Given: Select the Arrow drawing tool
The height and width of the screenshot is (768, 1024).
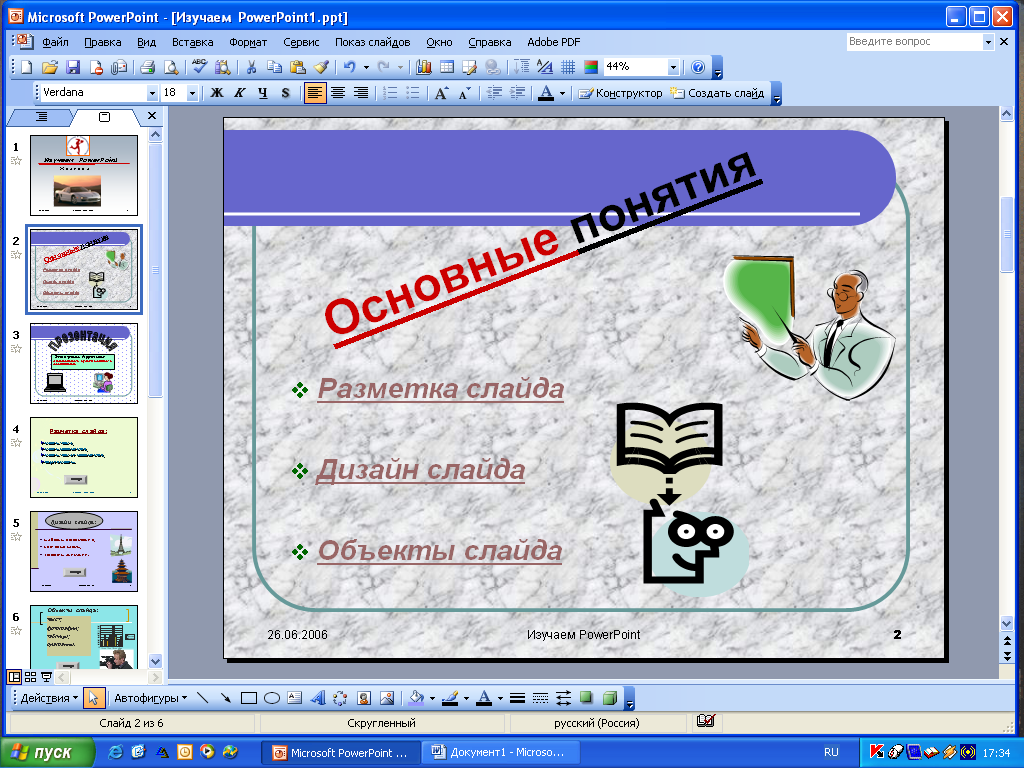Looking at the screenshot, I should [225, 698].
